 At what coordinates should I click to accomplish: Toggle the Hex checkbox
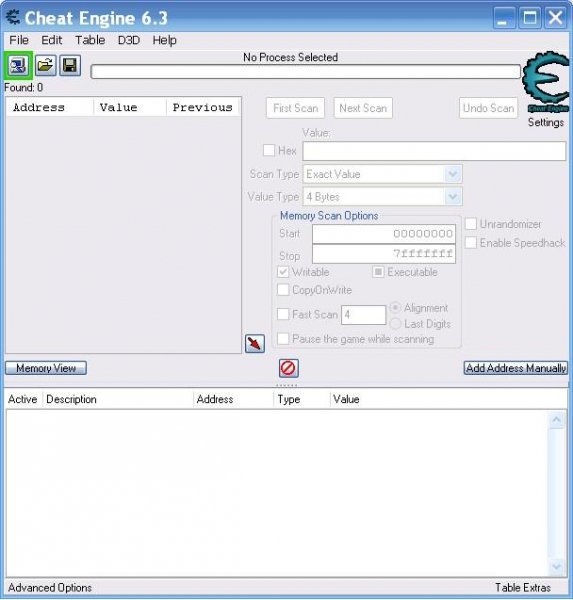269,150
